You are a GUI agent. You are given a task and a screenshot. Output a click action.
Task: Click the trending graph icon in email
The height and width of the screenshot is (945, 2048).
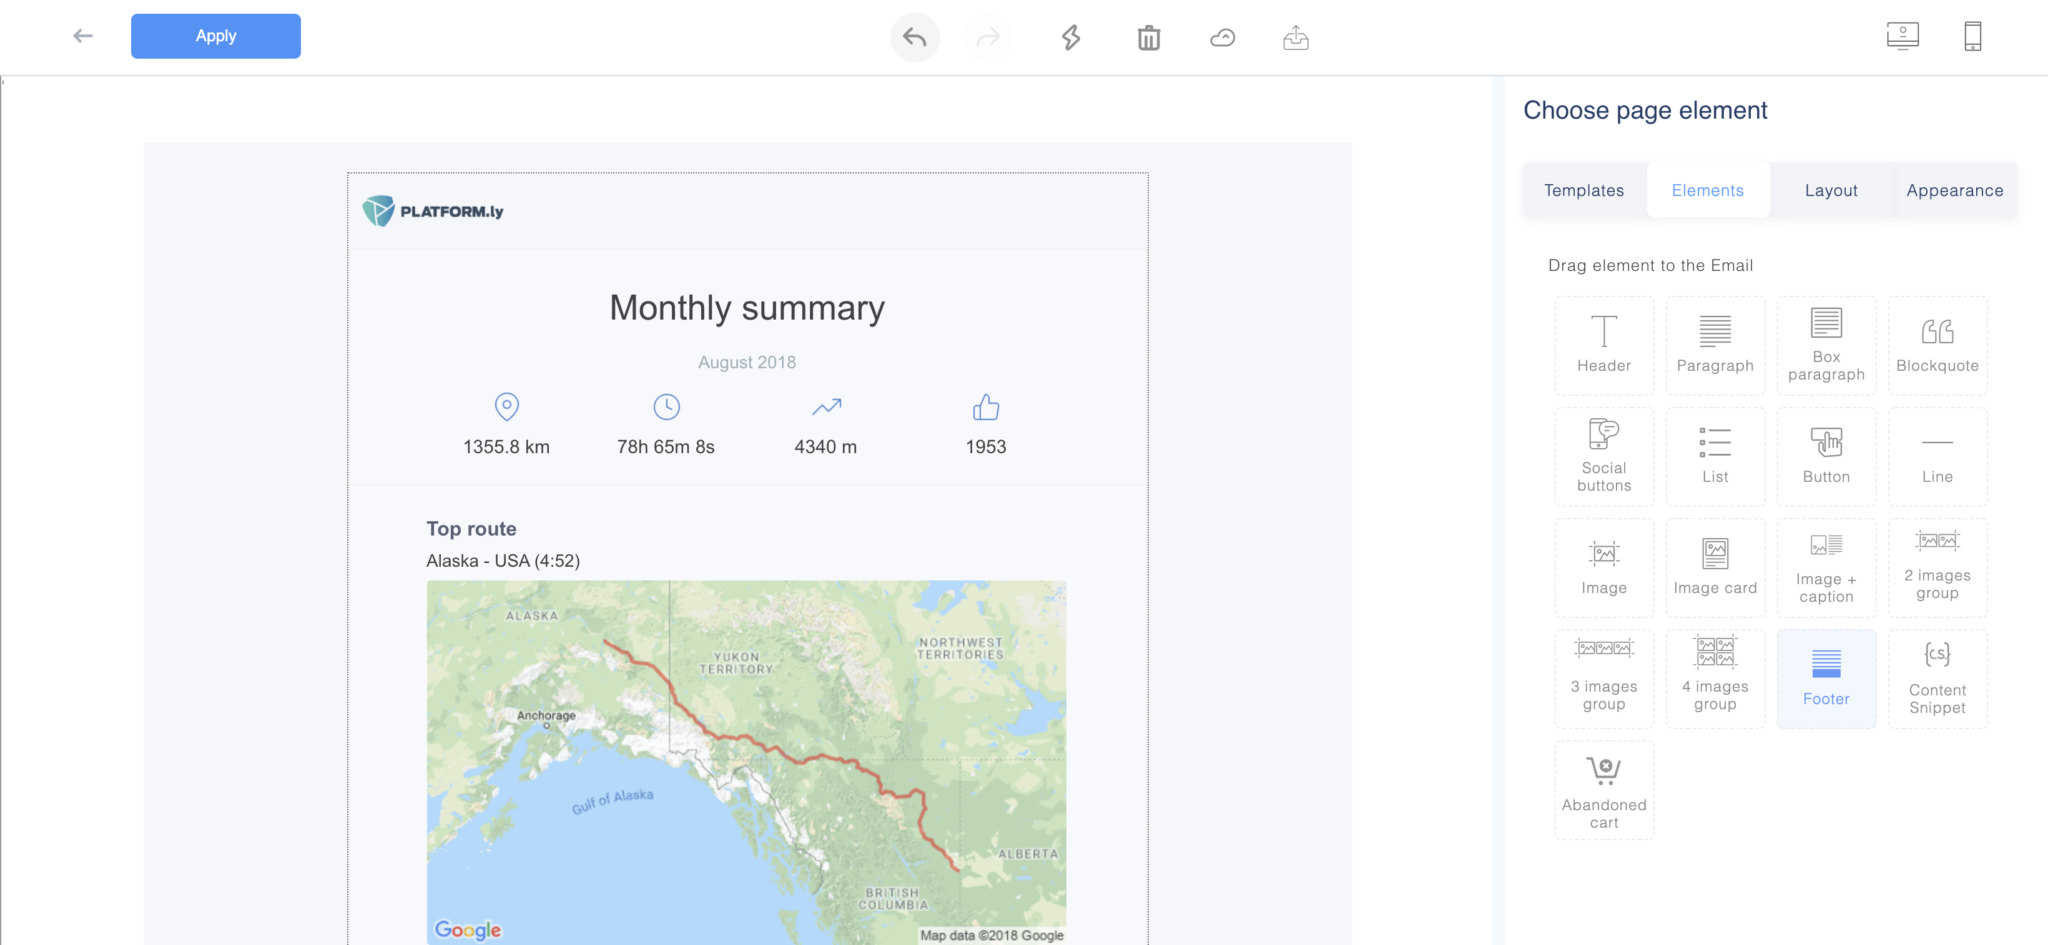[x=826, y=407]
